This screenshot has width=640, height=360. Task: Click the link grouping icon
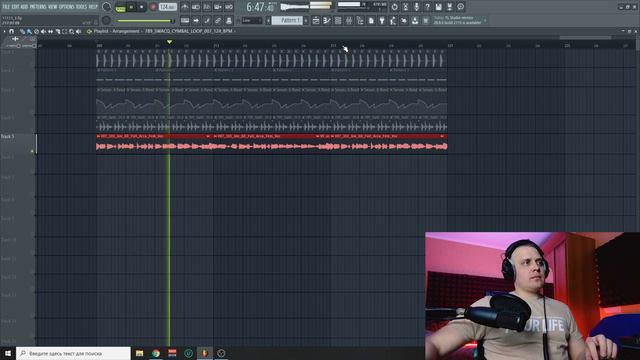tap(218, 20)
